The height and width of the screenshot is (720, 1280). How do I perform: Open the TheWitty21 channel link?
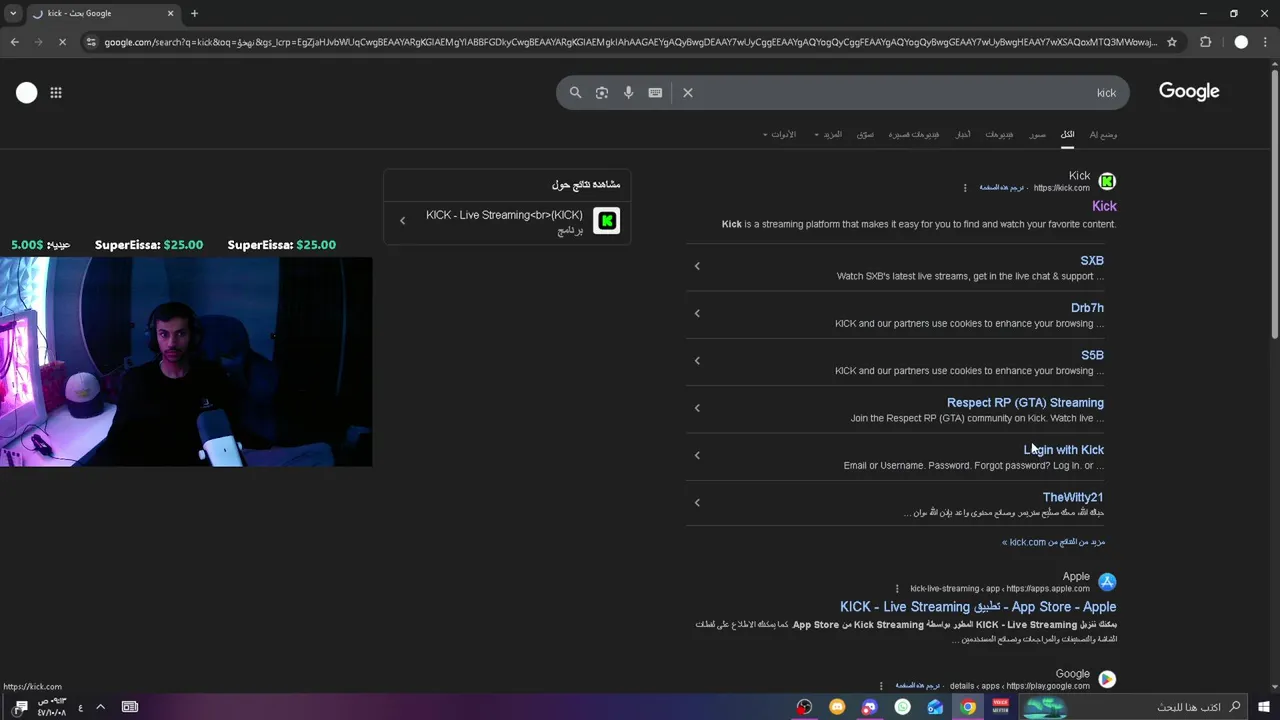tap(1073, 497)
